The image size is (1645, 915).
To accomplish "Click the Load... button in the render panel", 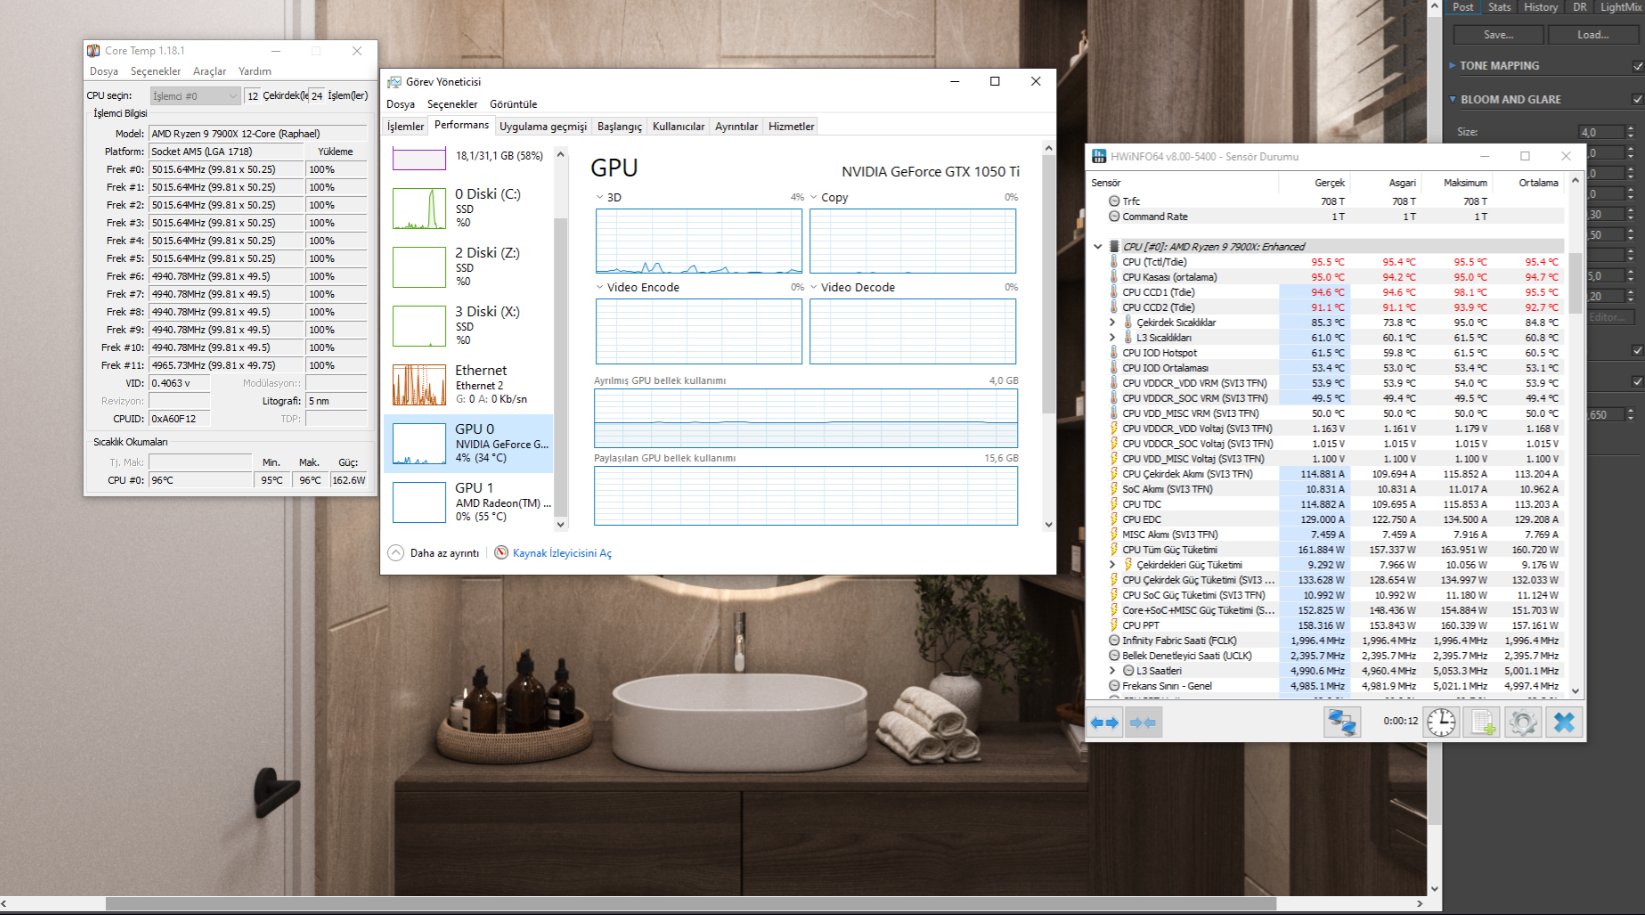I will [x=1594, y=35].
